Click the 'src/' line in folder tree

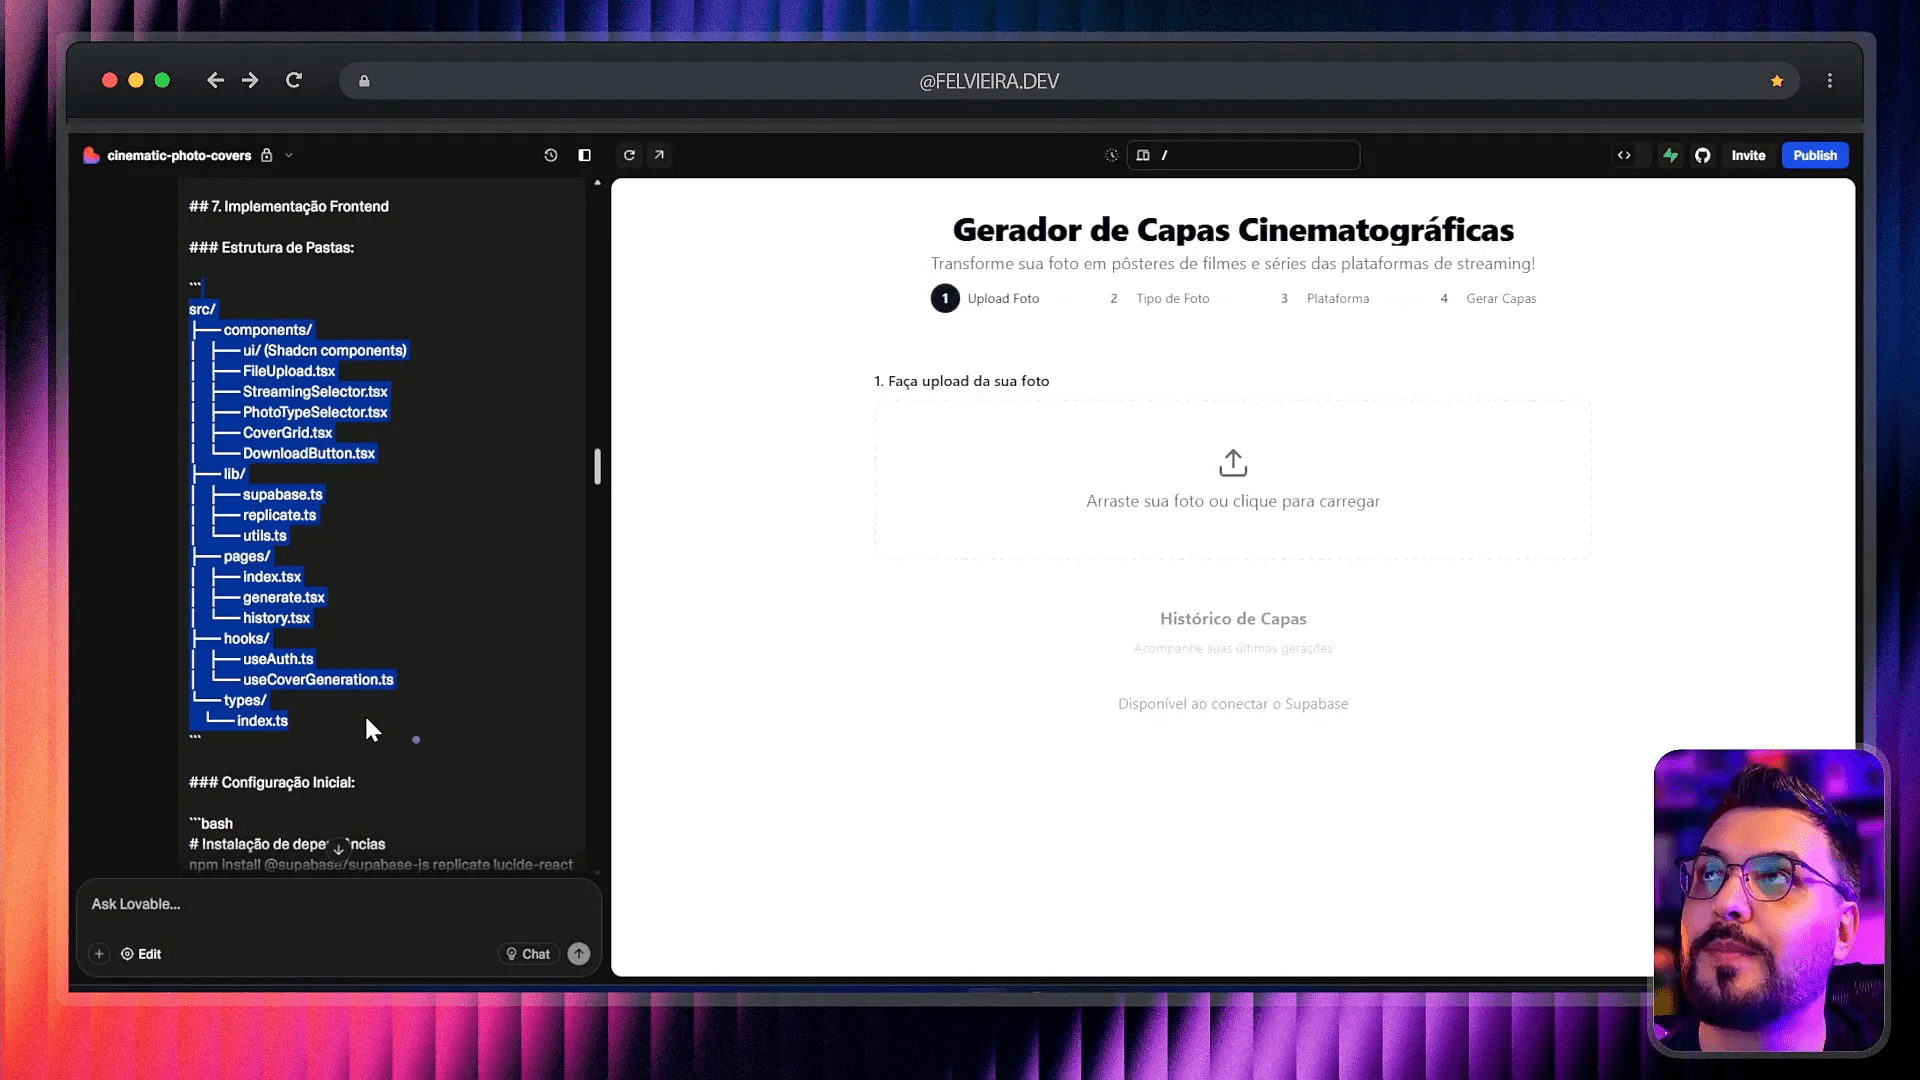click(x=202, y=309)
